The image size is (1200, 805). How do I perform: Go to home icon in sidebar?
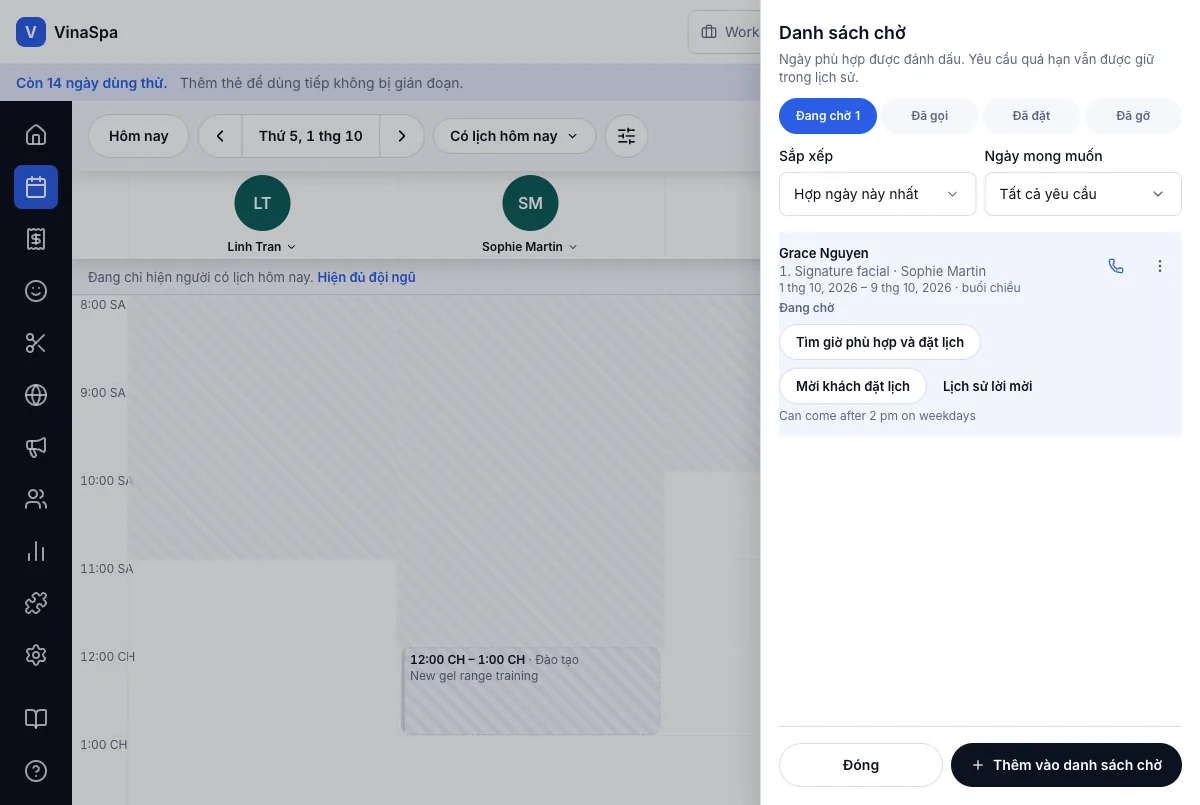[36, 135]
